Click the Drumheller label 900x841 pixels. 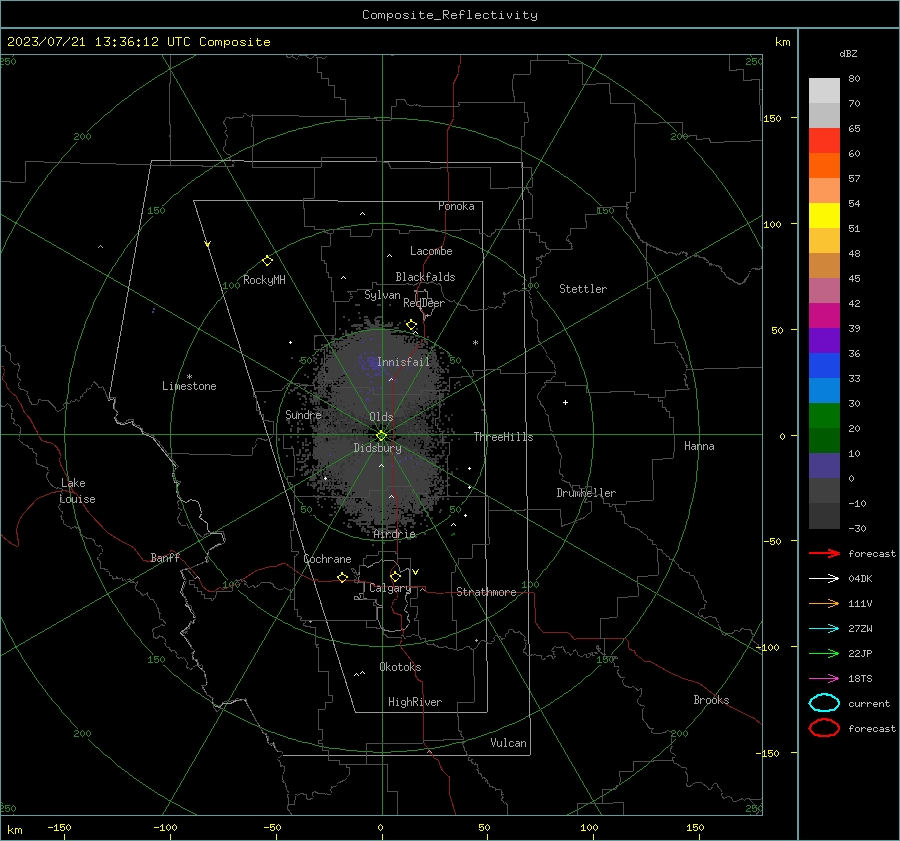(x=586, y=493)
